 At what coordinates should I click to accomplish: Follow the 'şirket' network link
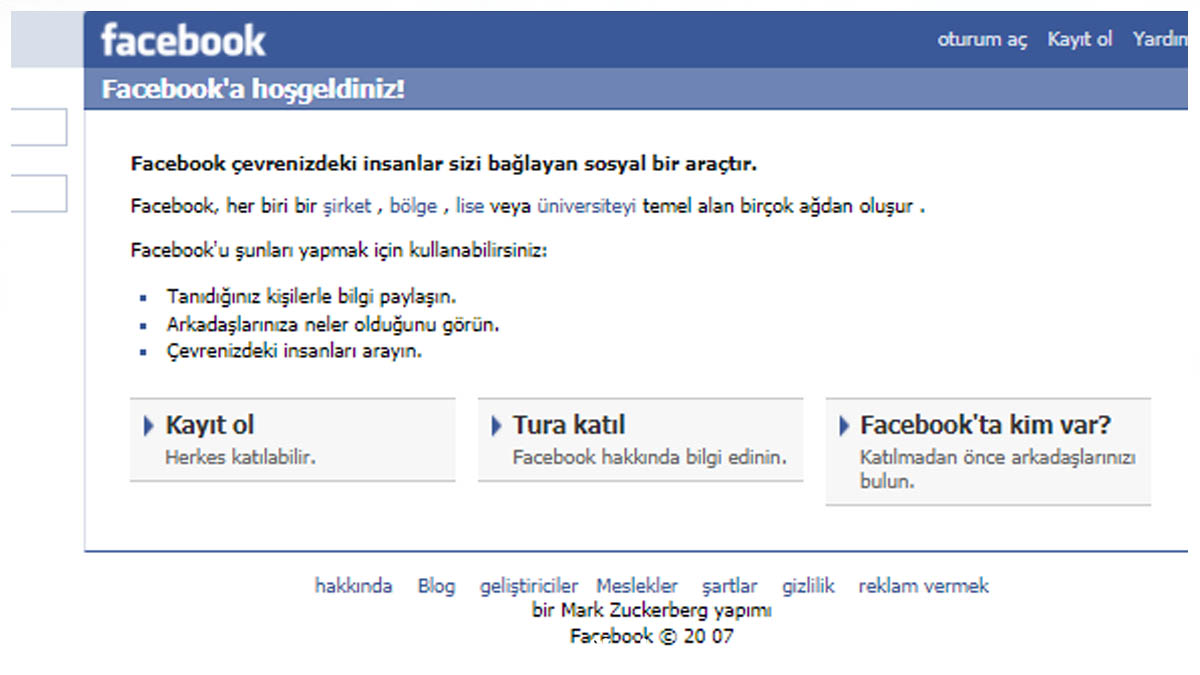pos(346,207)
